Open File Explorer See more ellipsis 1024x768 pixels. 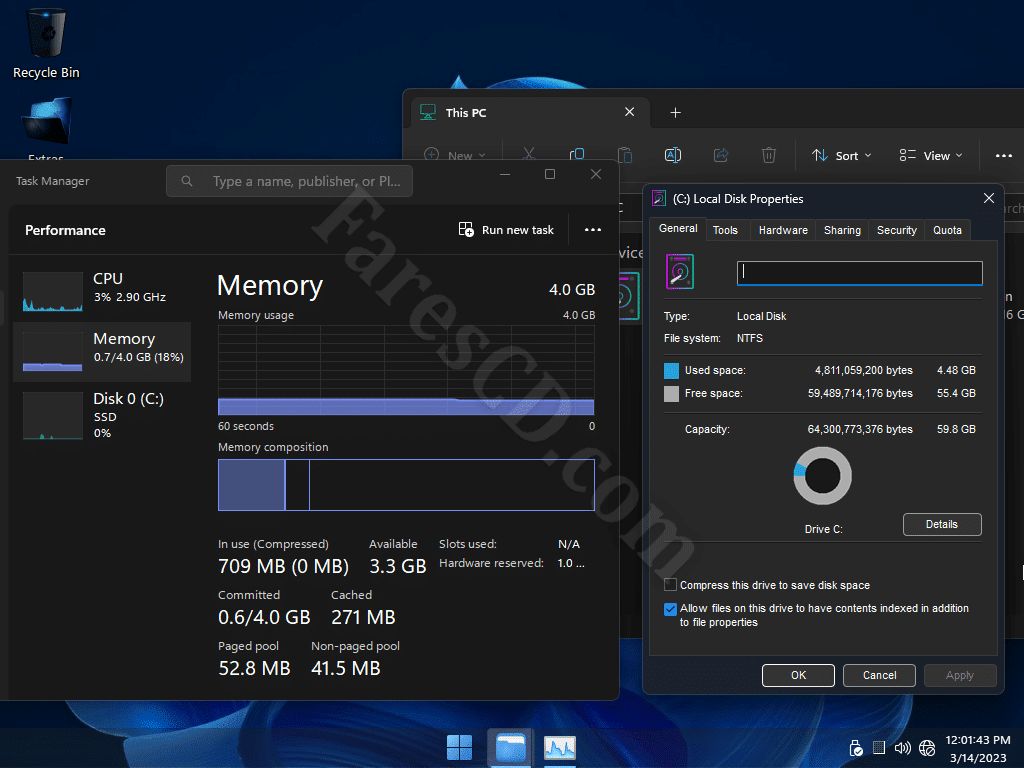(x=1004, y=155)
